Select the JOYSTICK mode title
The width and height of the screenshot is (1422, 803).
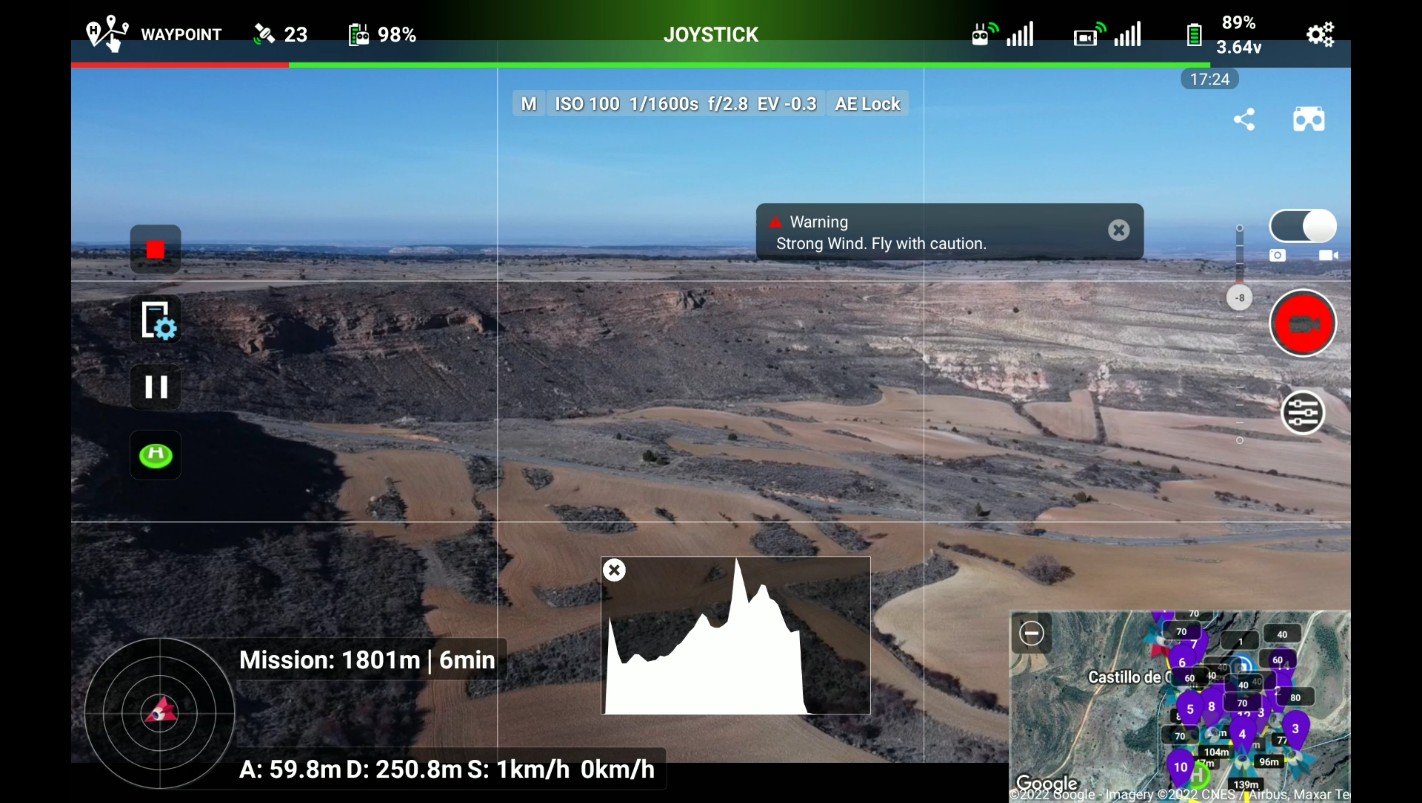coord(711,34)
